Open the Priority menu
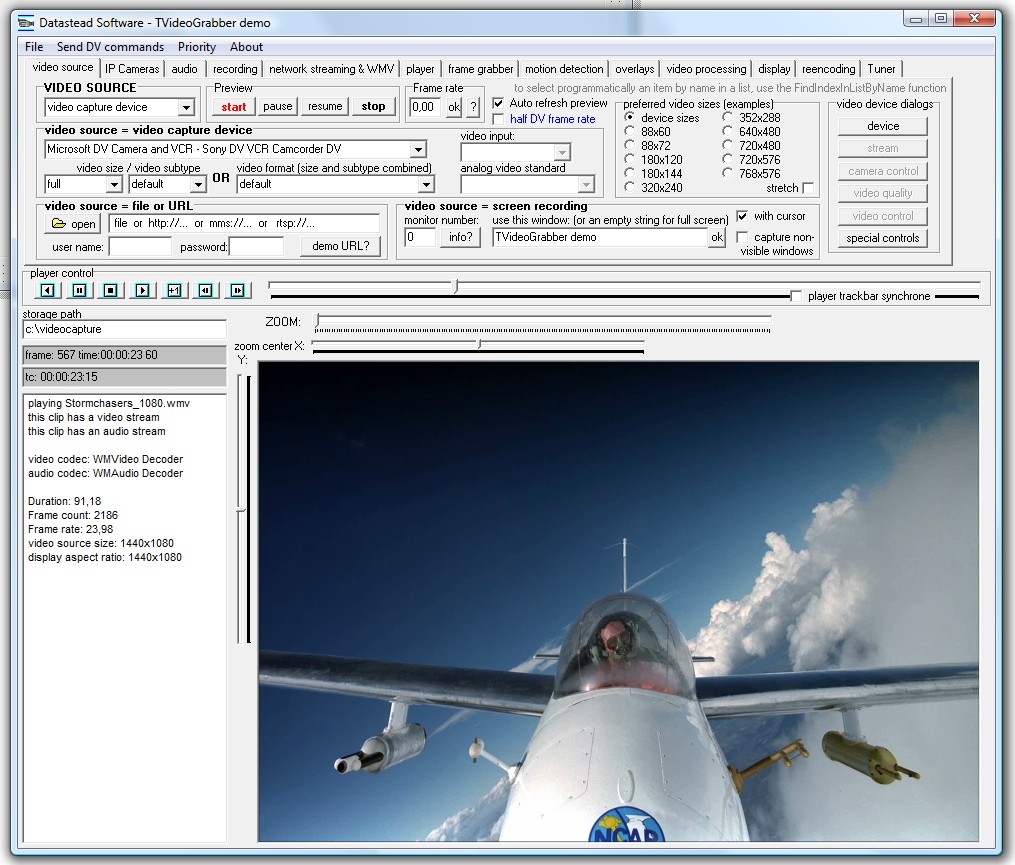 tap(196, 46)
